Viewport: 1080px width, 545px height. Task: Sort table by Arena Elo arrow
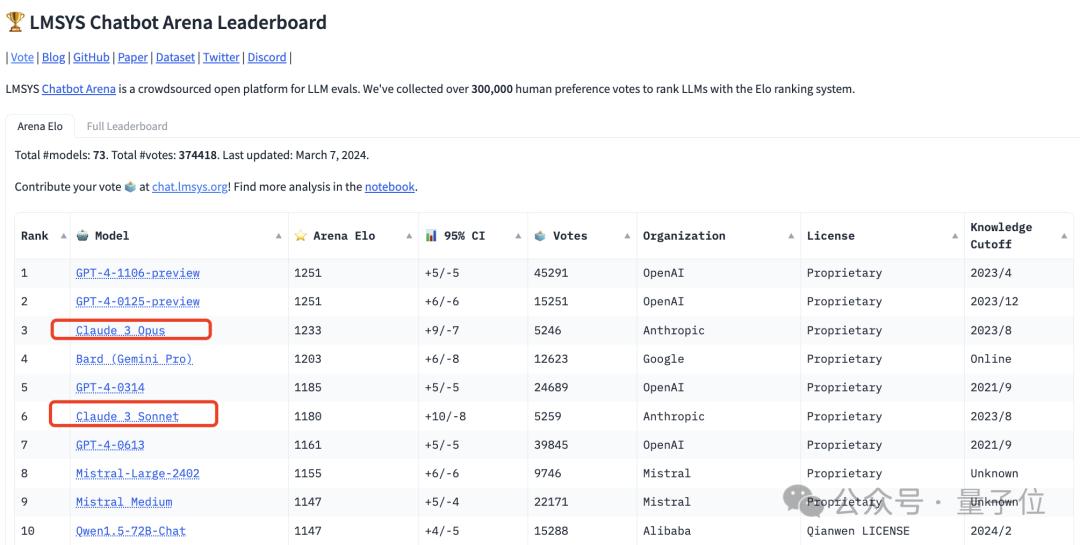[x=409, y=236]
